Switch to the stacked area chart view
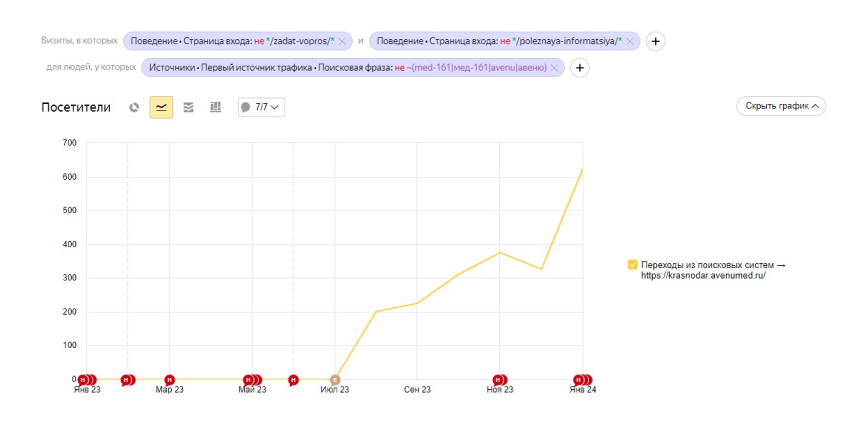863x435 pixels. coord(188,107)
